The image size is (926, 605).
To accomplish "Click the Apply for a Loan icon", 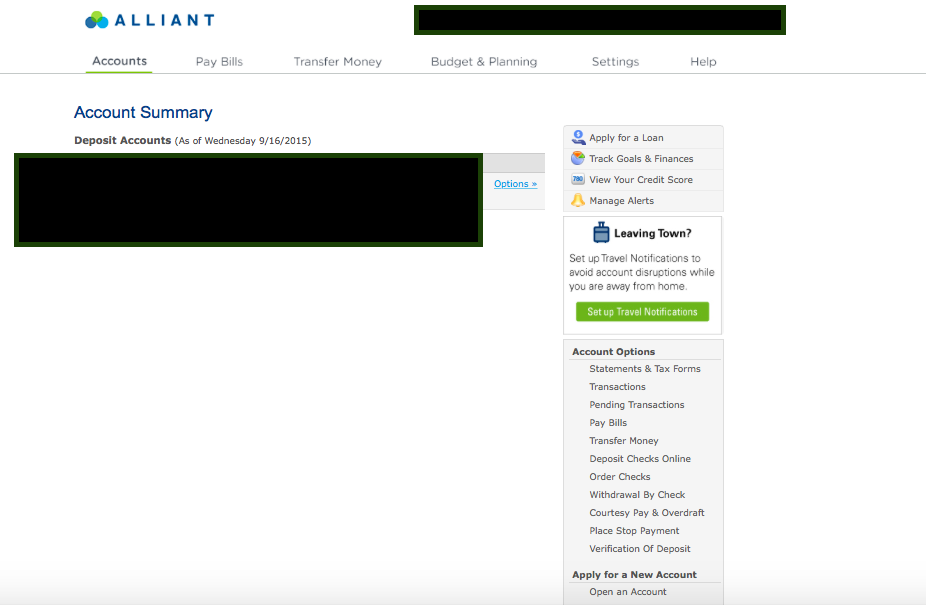I will click(x=578, y=138).
